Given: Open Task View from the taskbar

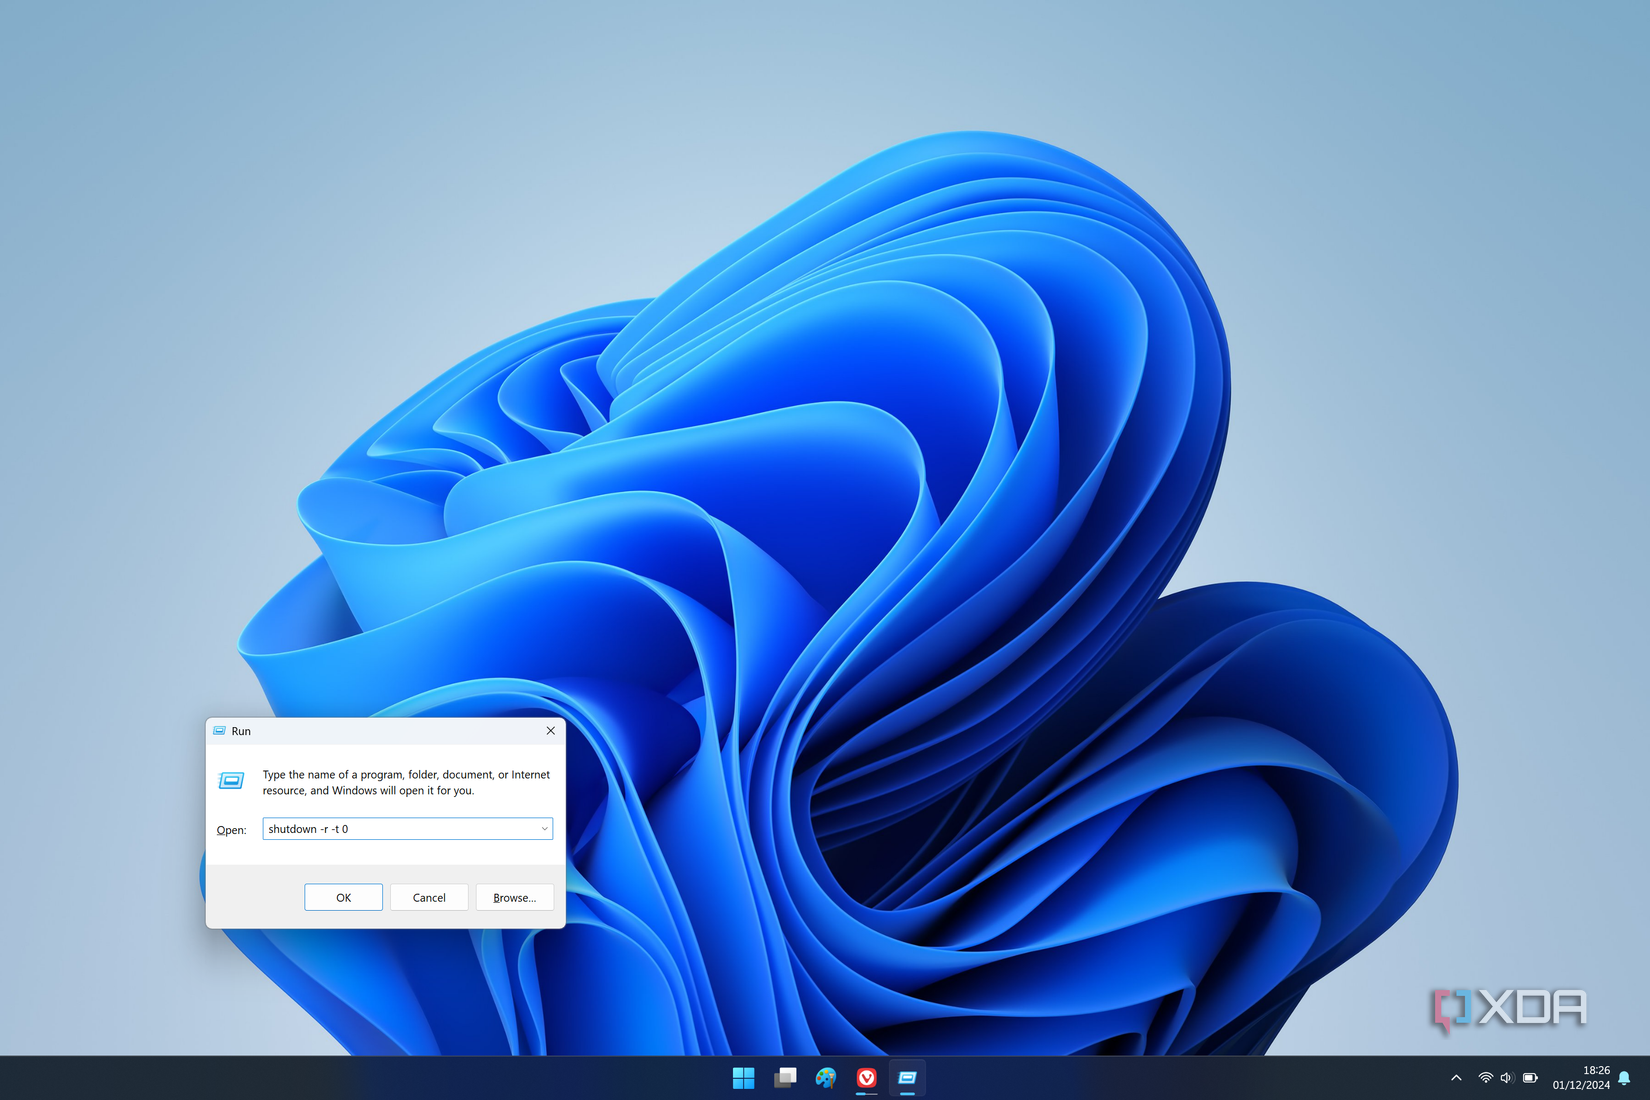Looking at the screenshot, I should (785, 1078).
